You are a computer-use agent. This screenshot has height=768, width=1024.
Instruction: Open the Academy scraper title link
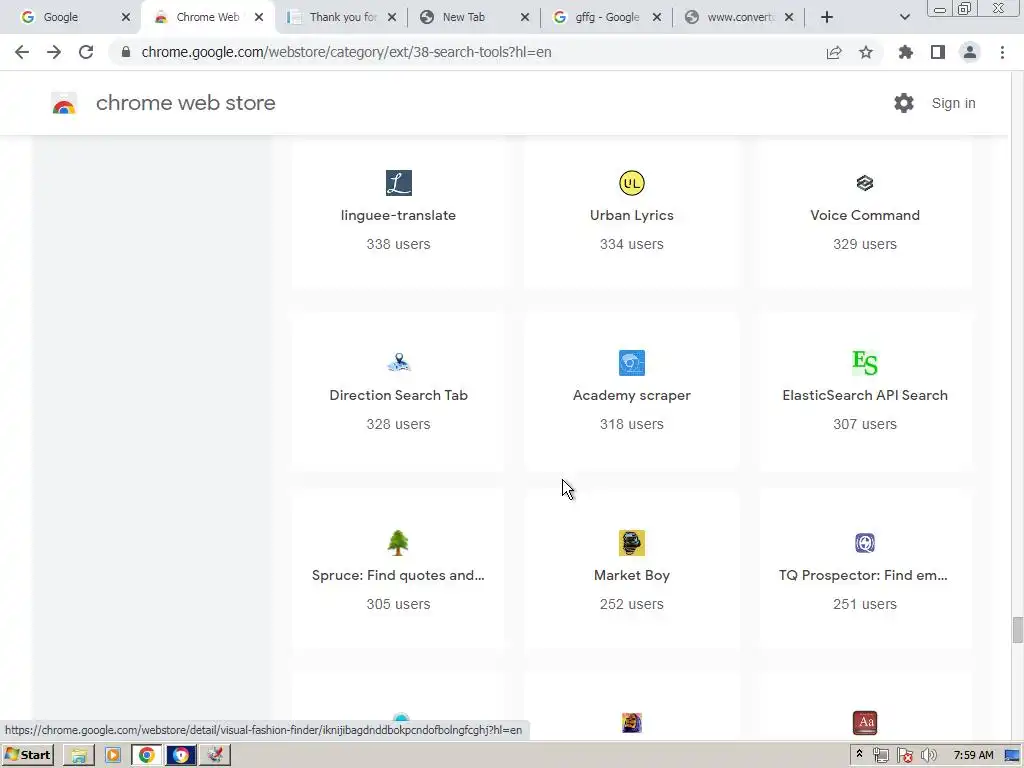pyautogui.click(x=632, y=395)
